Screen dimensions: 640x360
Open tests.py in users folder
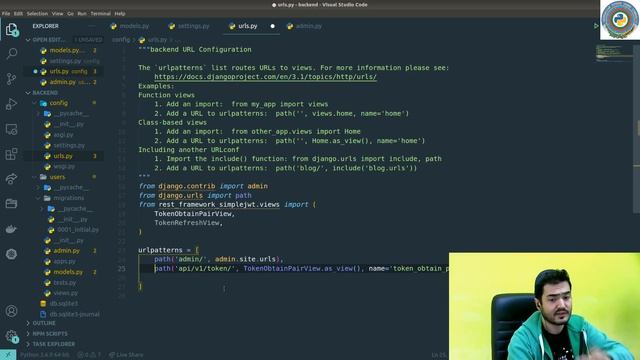63,282
